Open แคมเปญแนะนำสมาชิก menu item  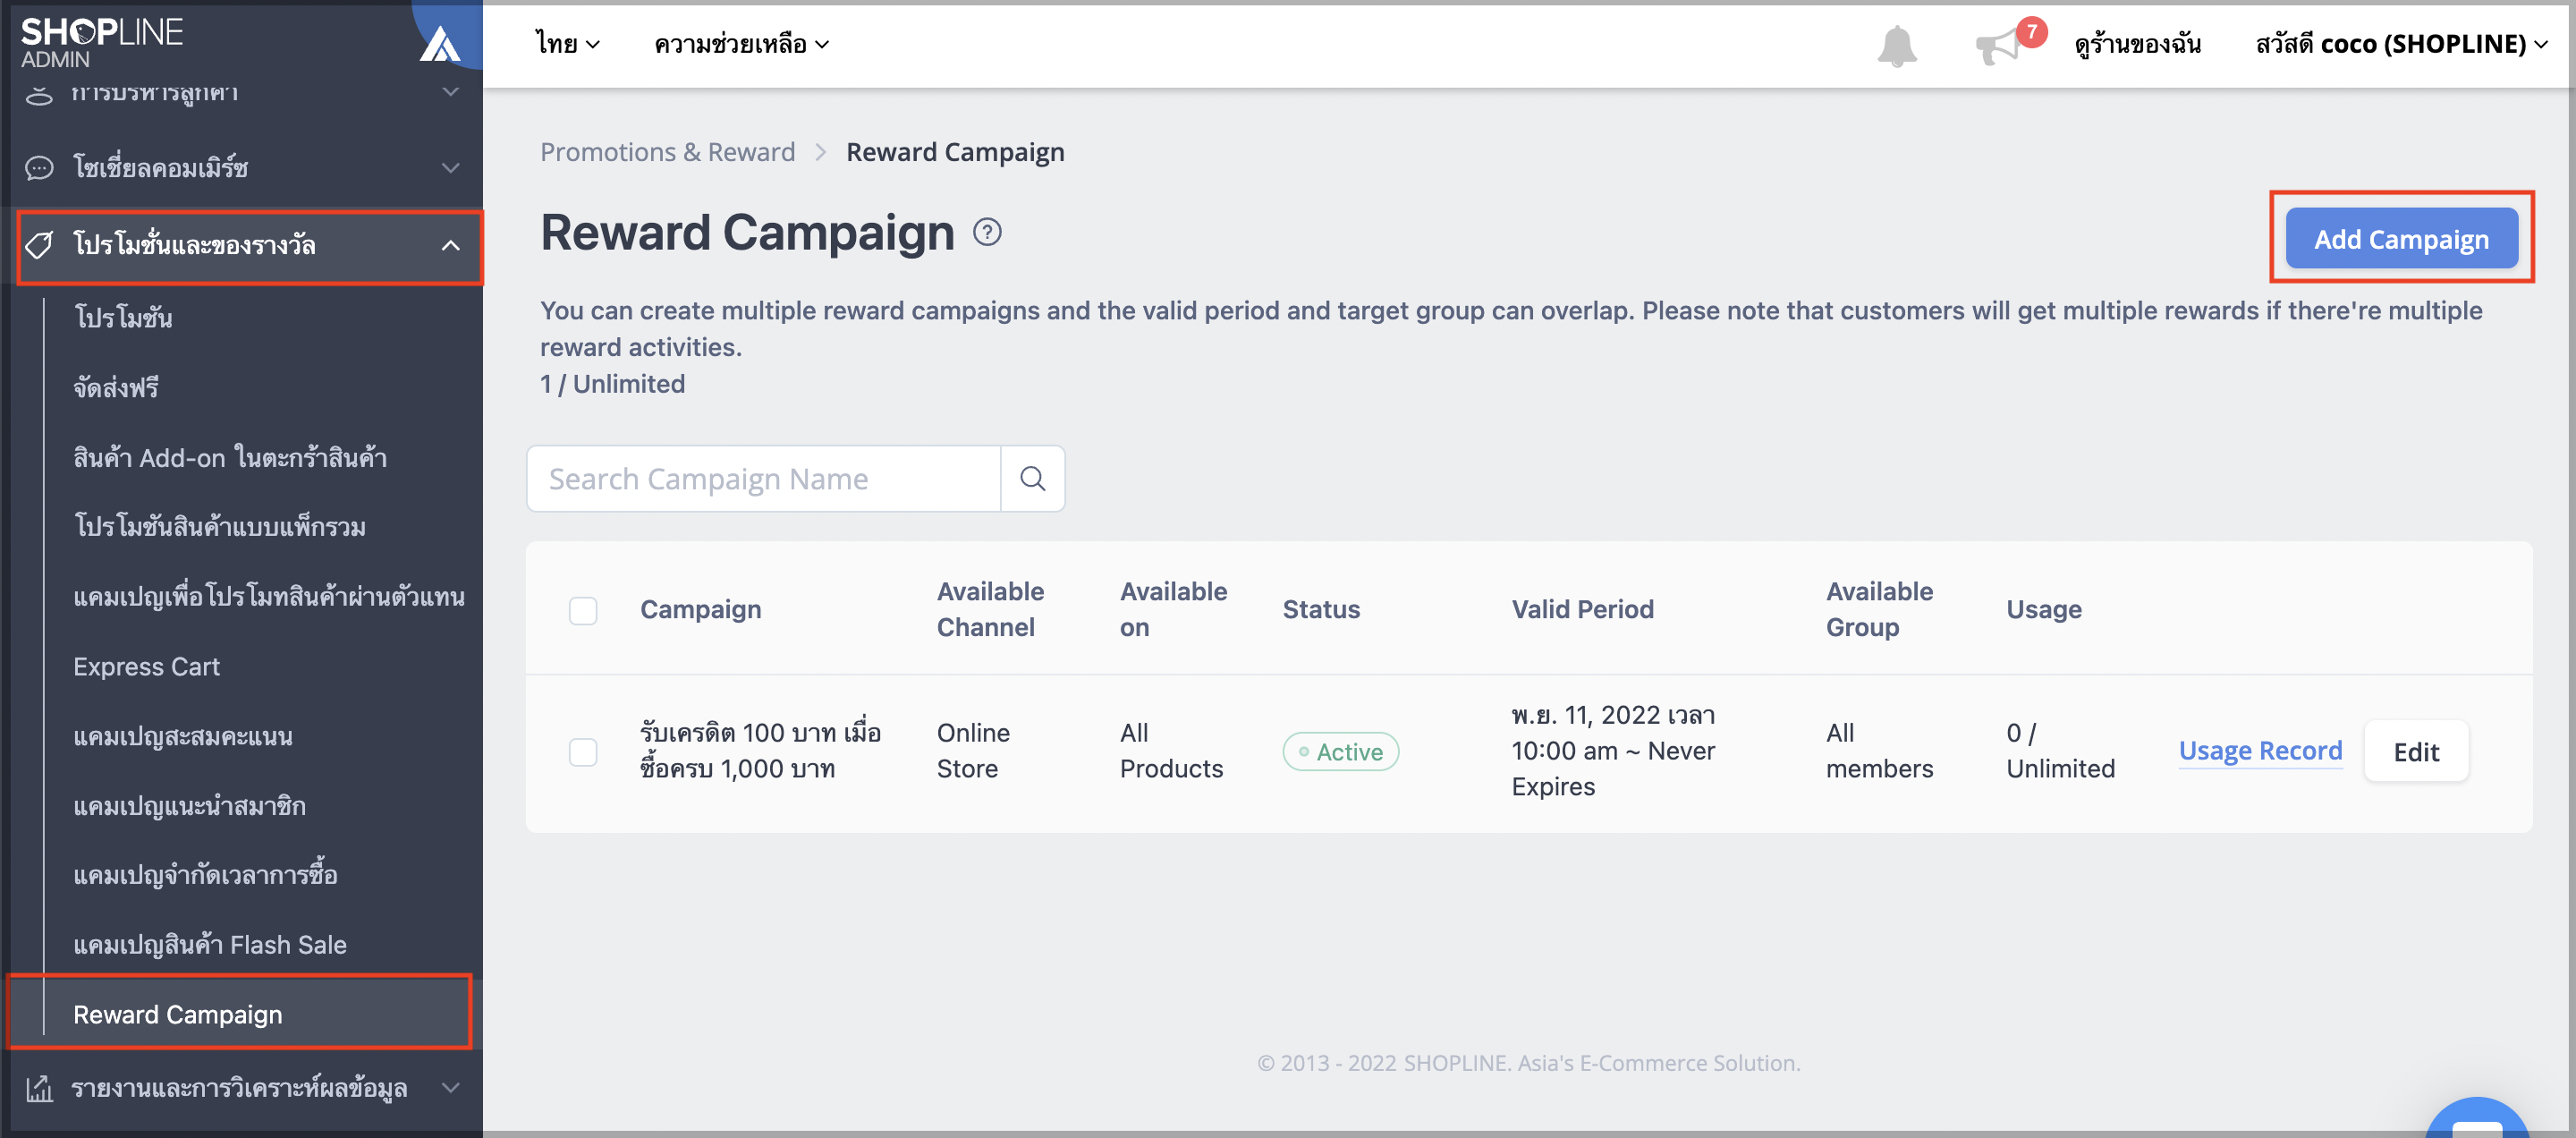pos(190,806)
